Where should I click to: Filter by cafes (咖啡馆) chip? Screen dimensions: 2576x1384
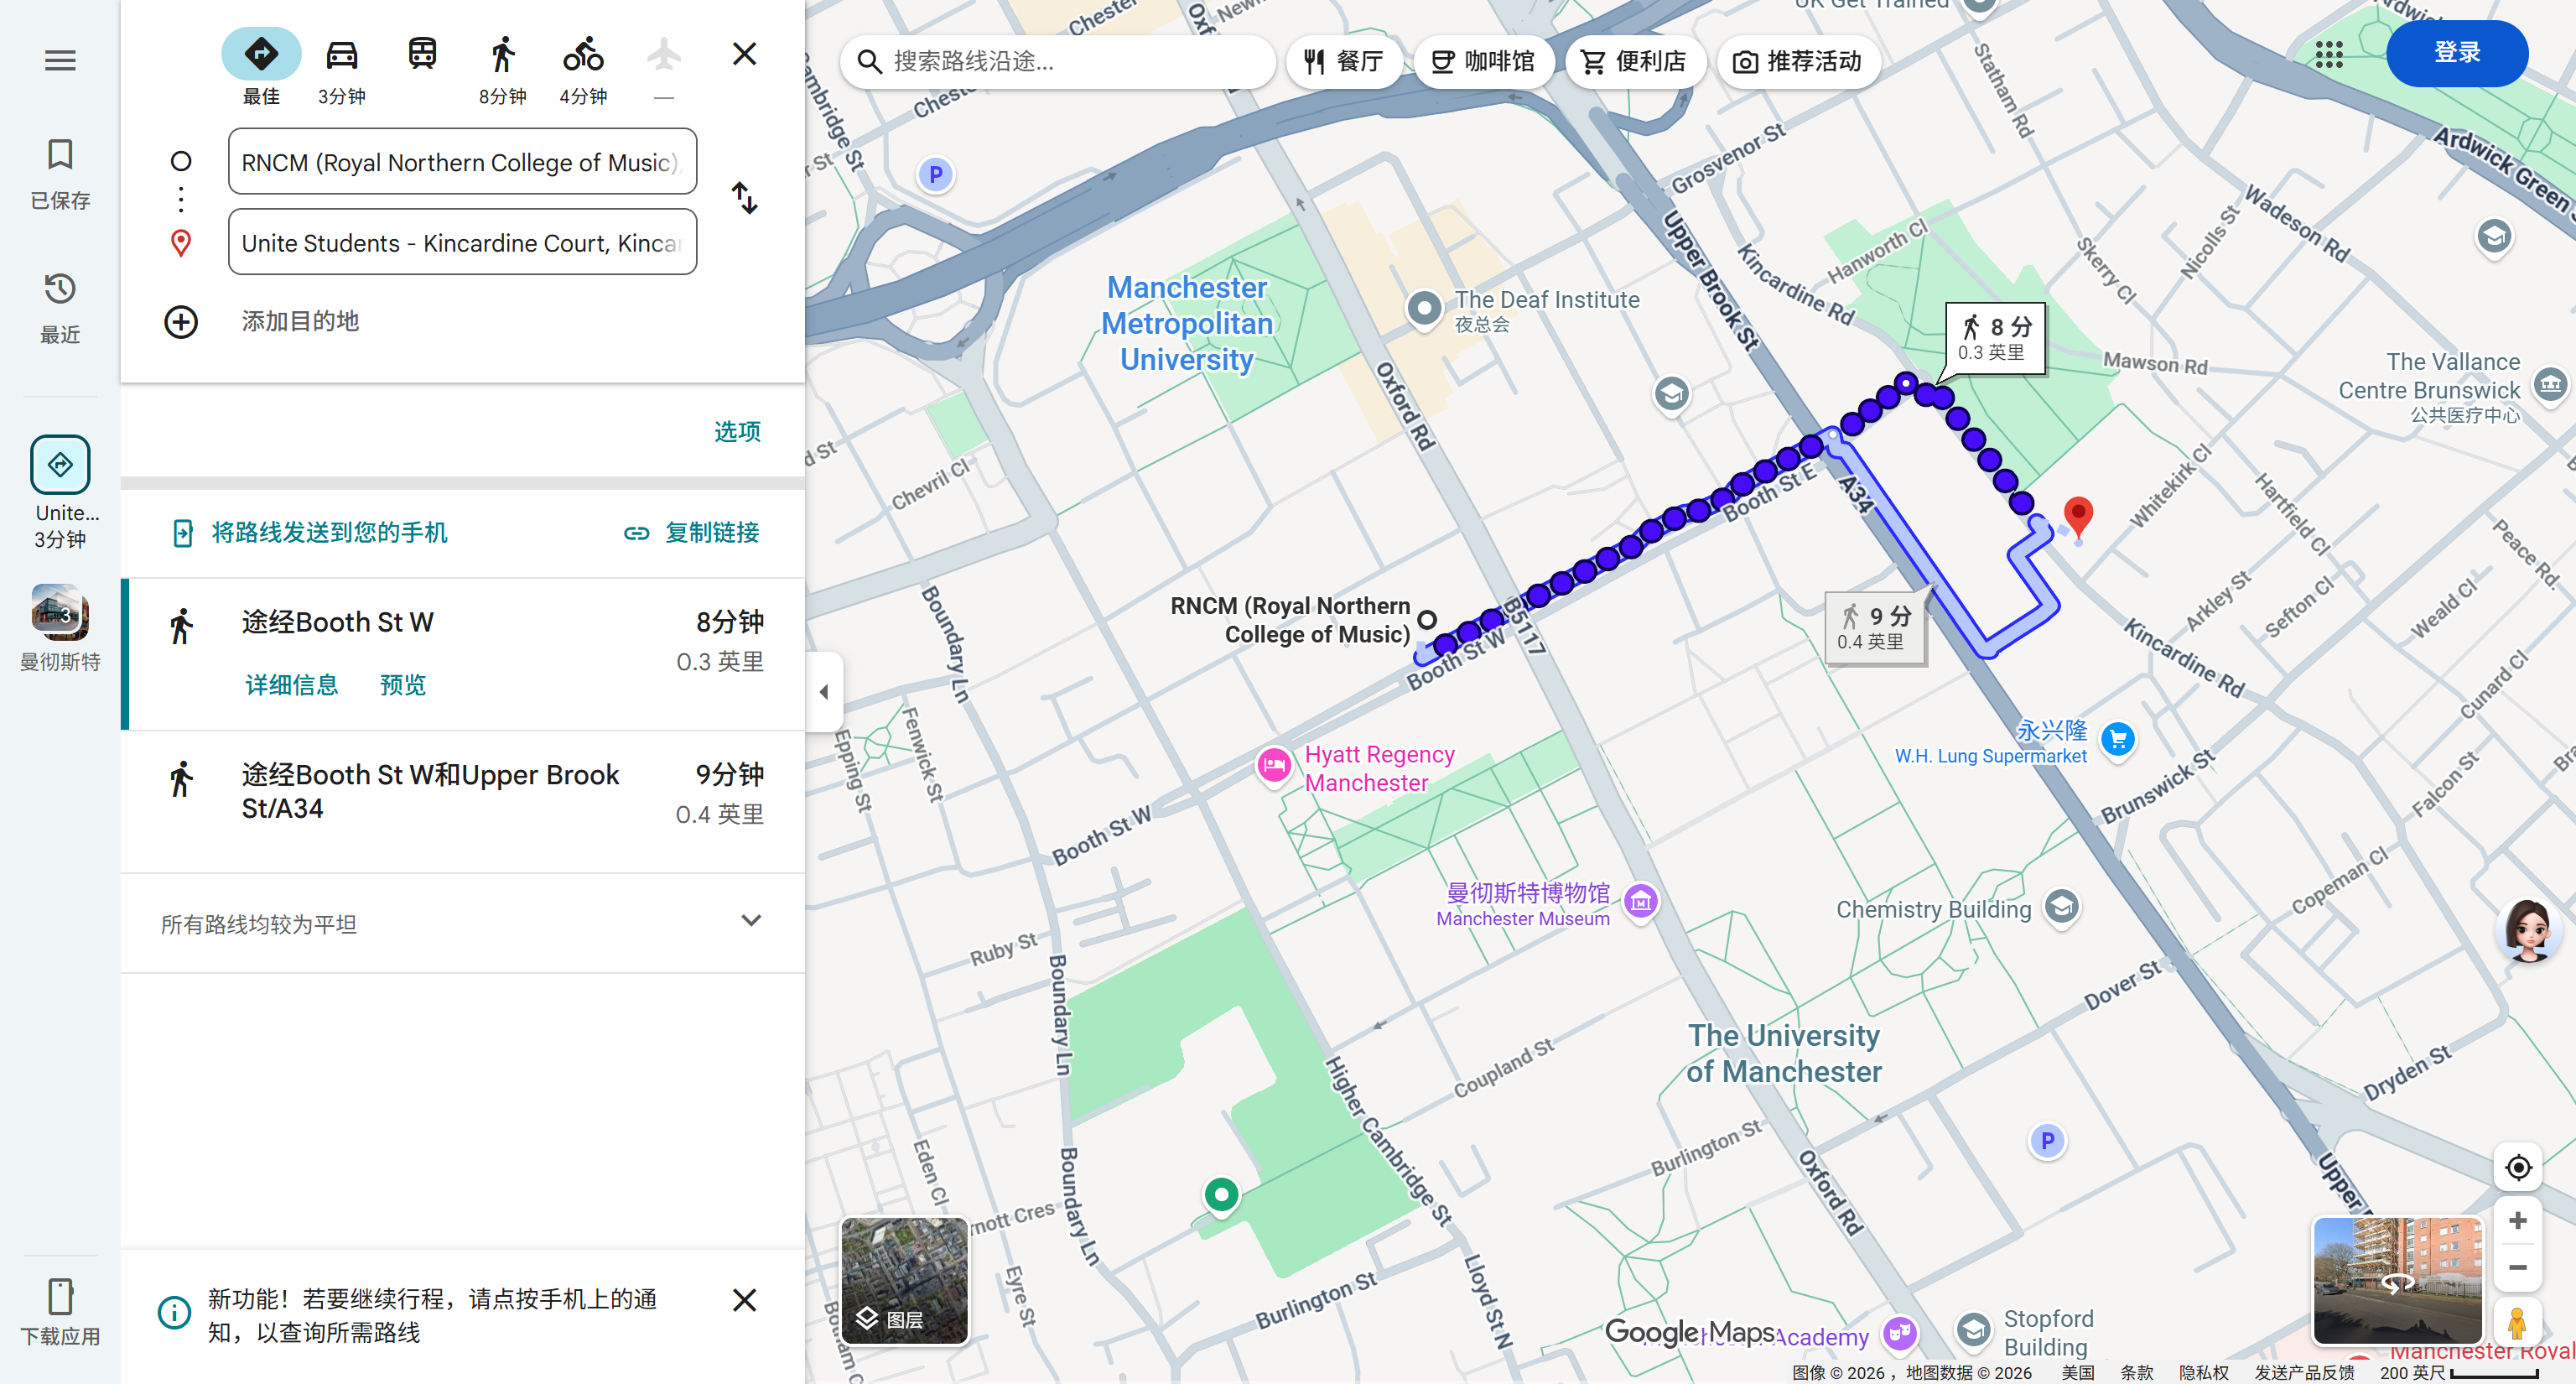click(x=1483, y=62)
